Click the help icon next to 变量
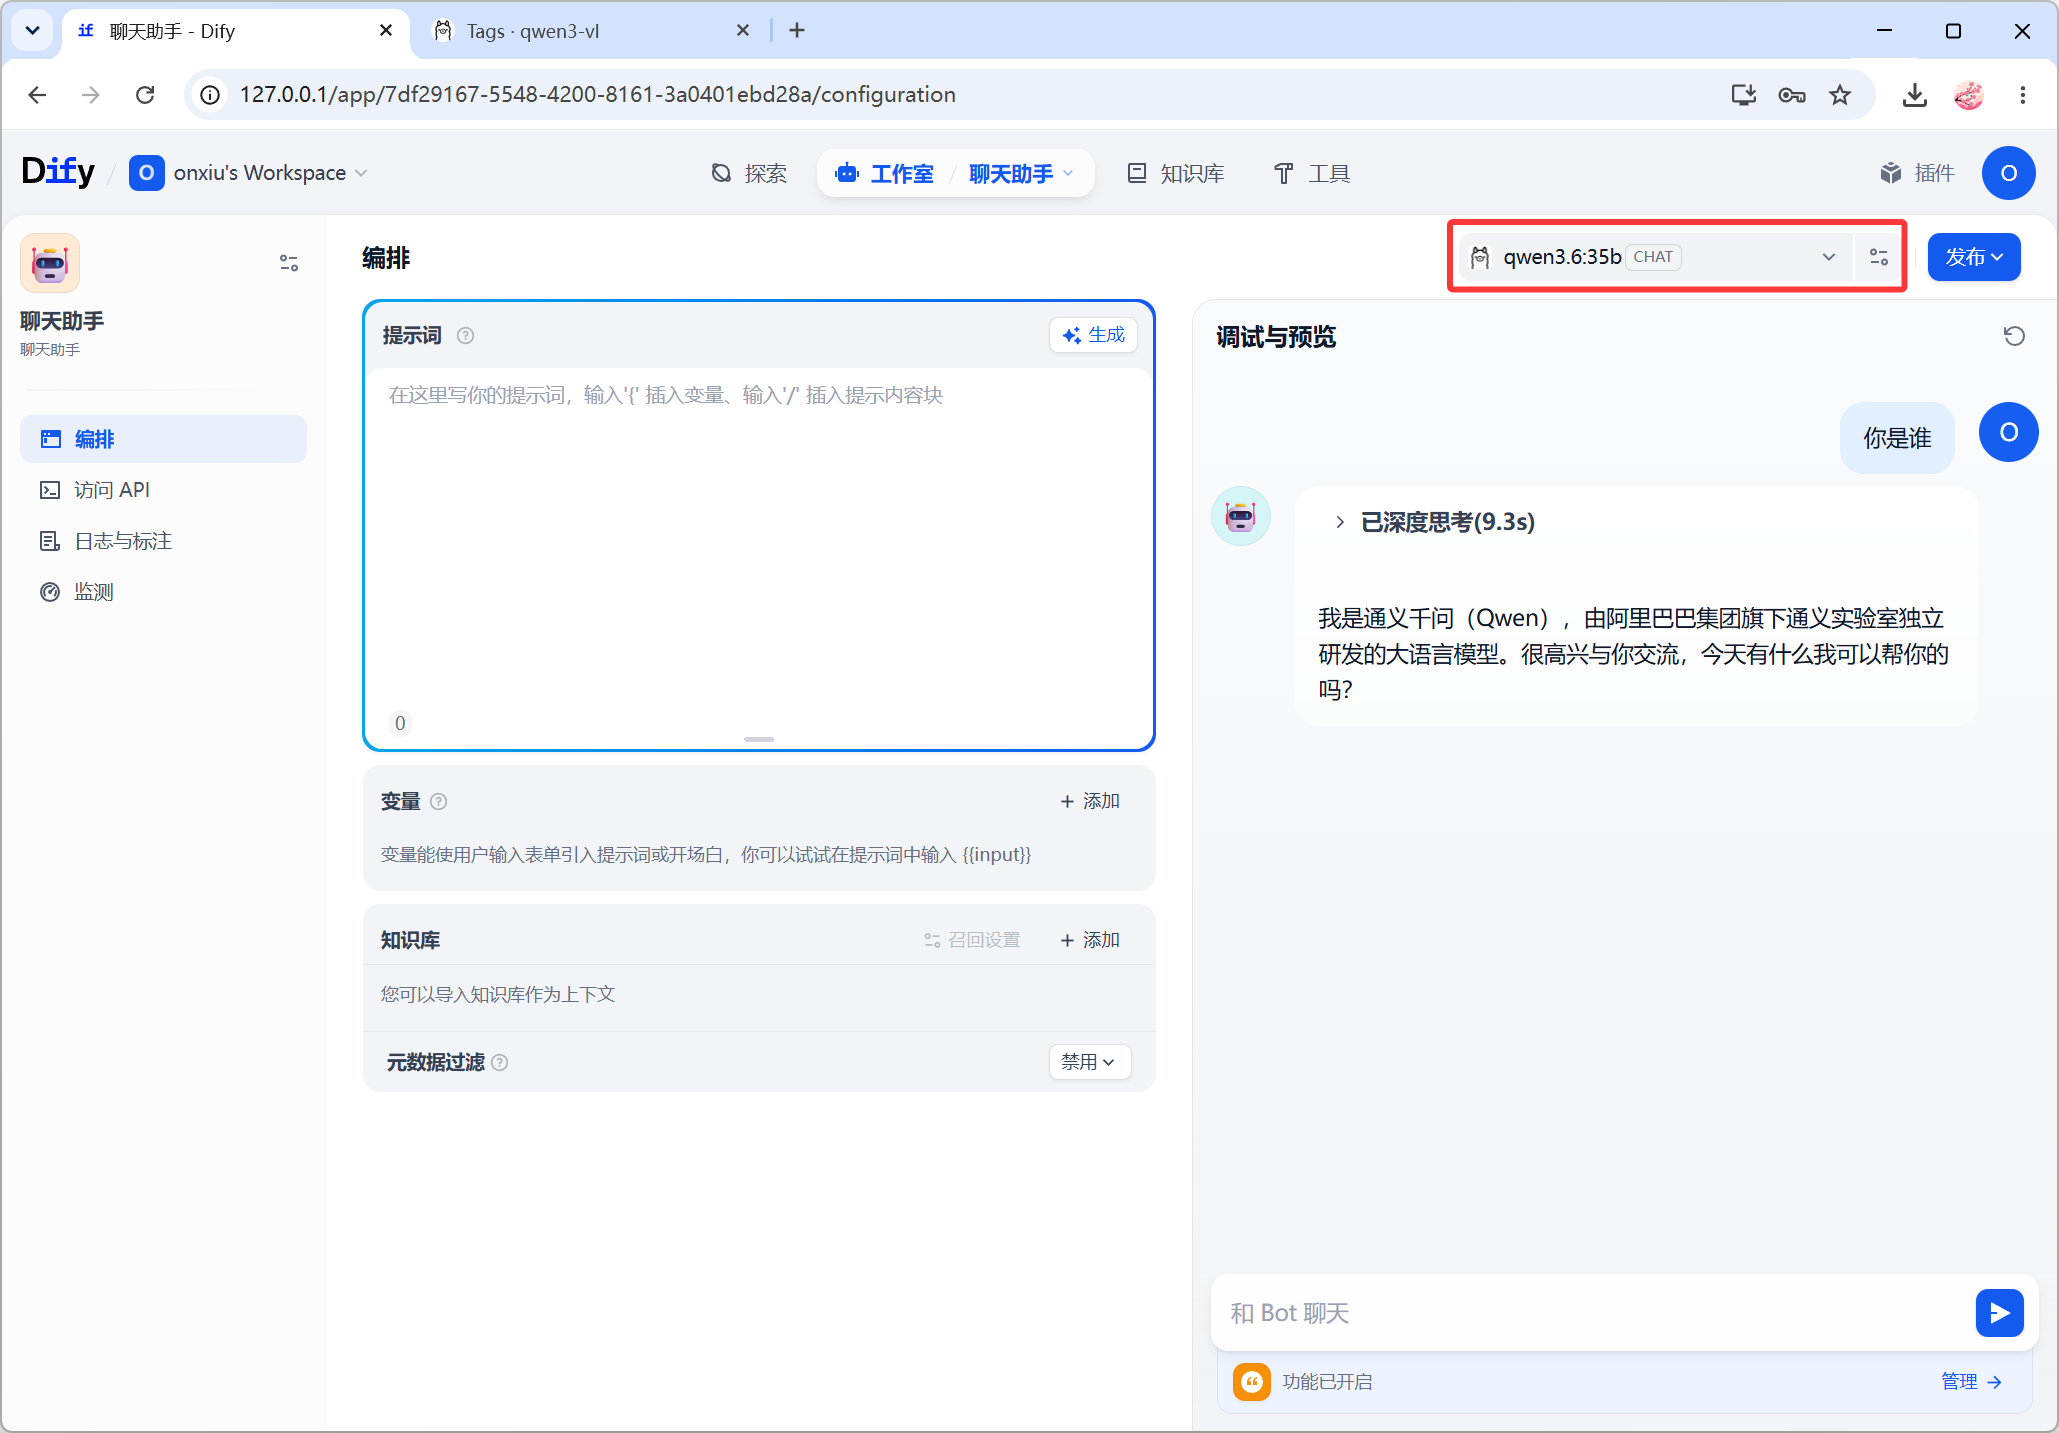The height and width of the screenshot is (1433, 2059). click(x=438, y=801)
